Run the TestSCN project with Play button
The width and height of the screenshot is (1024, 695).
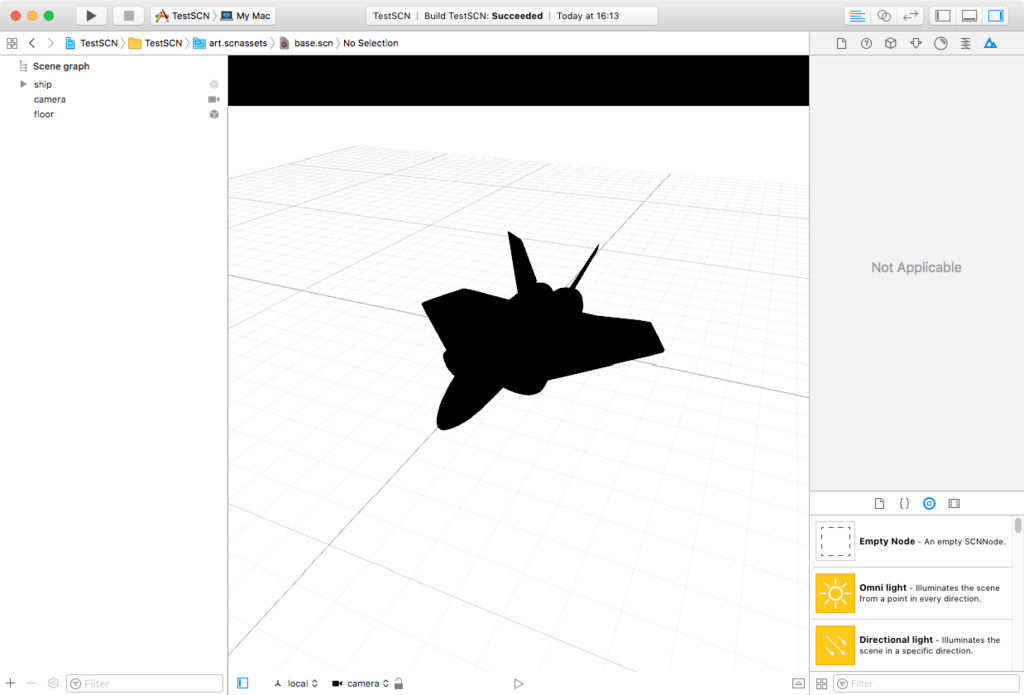tap(91, 16)
